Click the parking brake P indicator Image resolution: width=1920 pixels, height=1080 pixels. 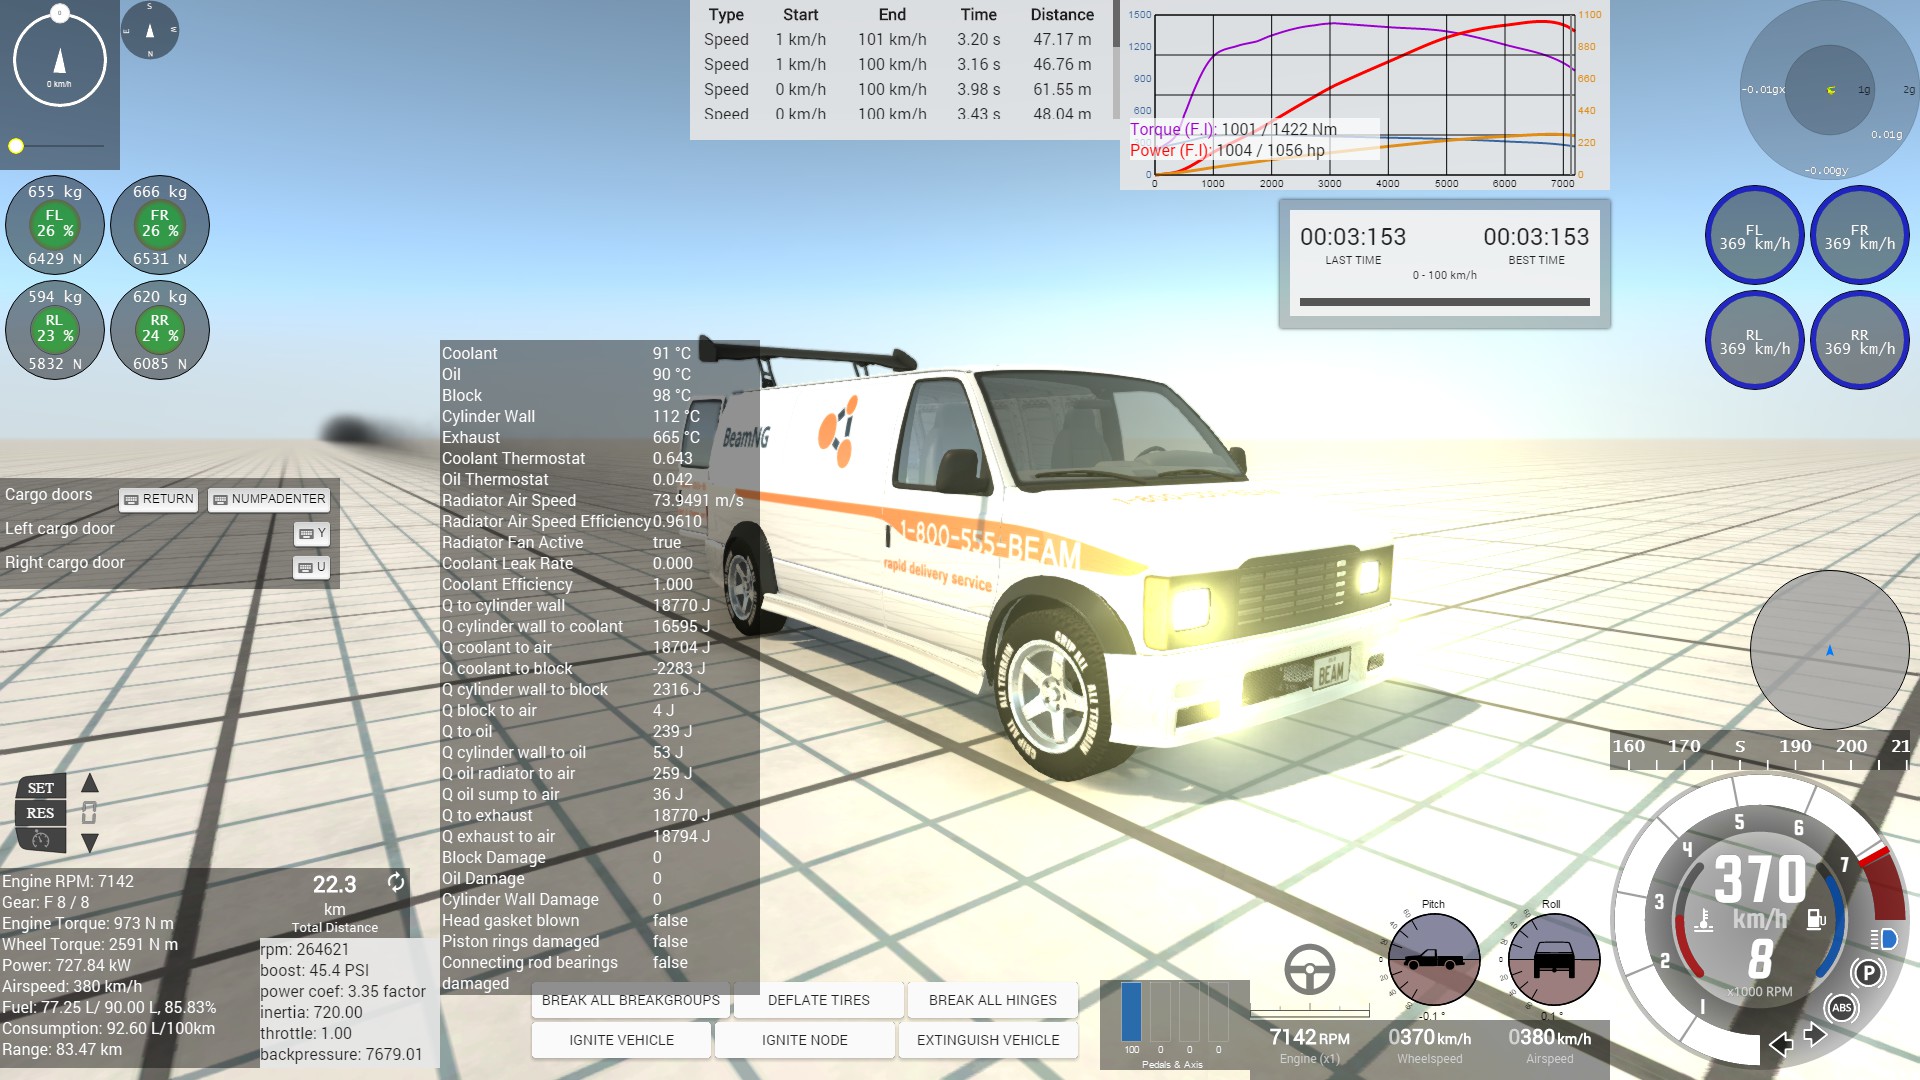pos(1868,972)
